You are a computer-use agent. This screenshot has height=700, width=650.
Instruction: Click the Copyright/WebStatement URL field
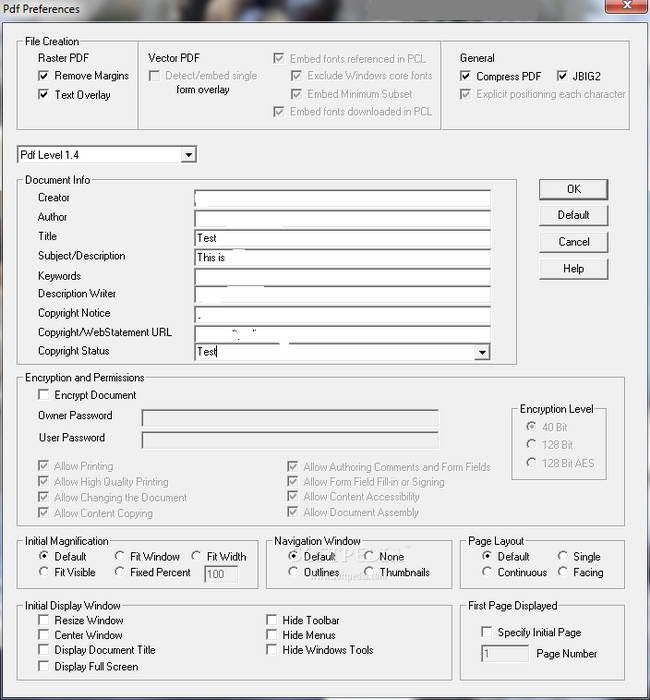click(342, 334)
